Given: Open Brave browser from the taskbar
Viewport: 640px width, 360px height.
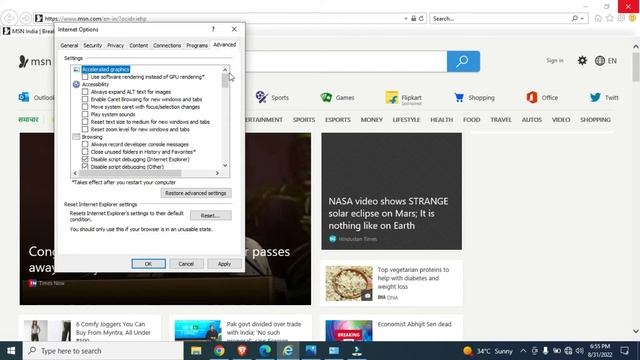Looking at the screenshot, I should pos(242,351).
